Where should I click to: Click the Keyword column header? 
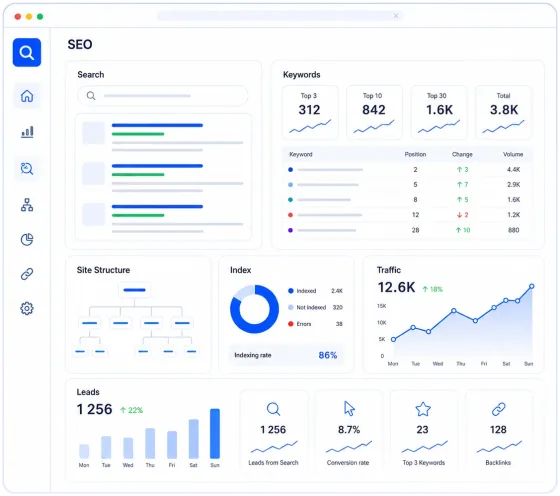[301, 154]
